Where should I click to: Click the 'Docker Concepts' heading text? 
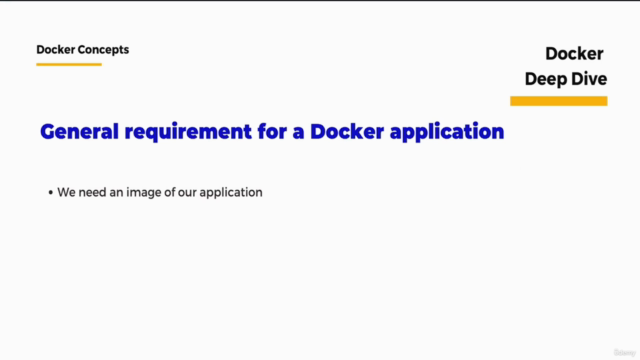[82, 50]
